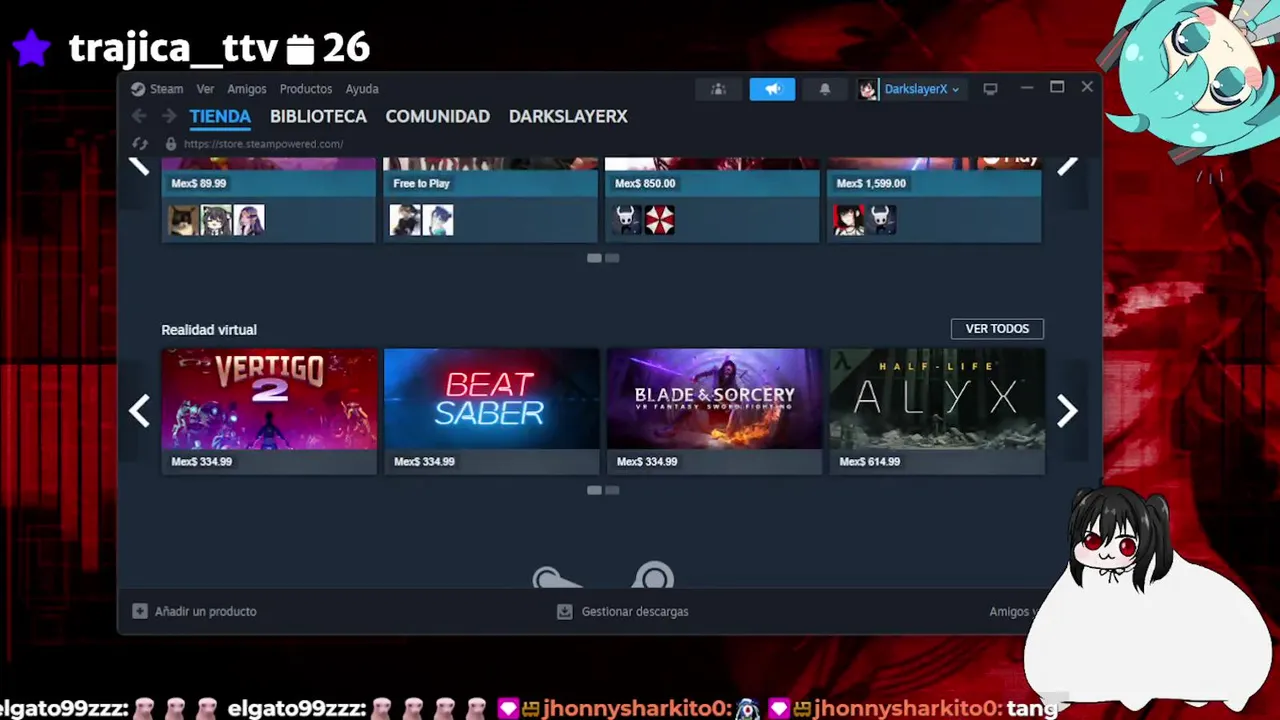The height and width of the screenshot is (720, 1280).
Task: Click the blue megaphone announcements button
Action: tap(772, 89)
